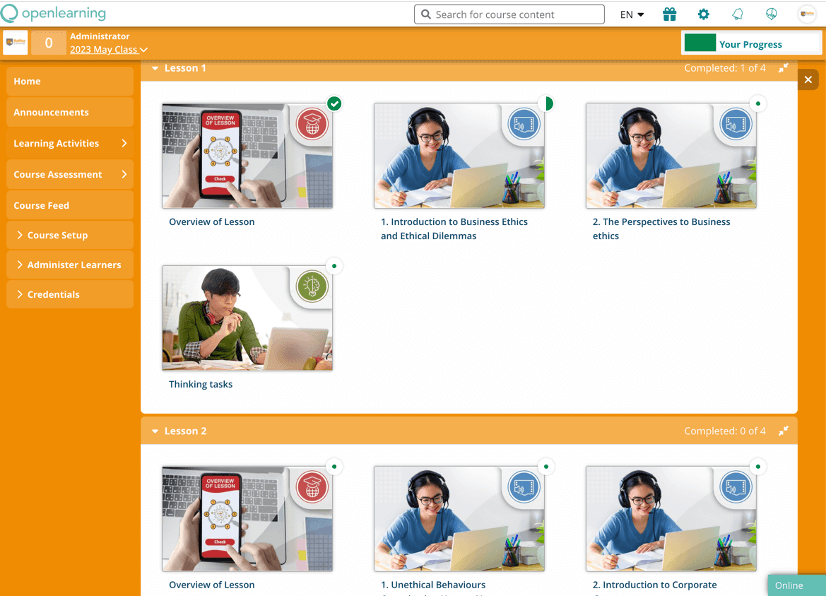Click the Lesson 2 fullscreen arrows icon
Viewport: 826px width, 596px height.
784,431
